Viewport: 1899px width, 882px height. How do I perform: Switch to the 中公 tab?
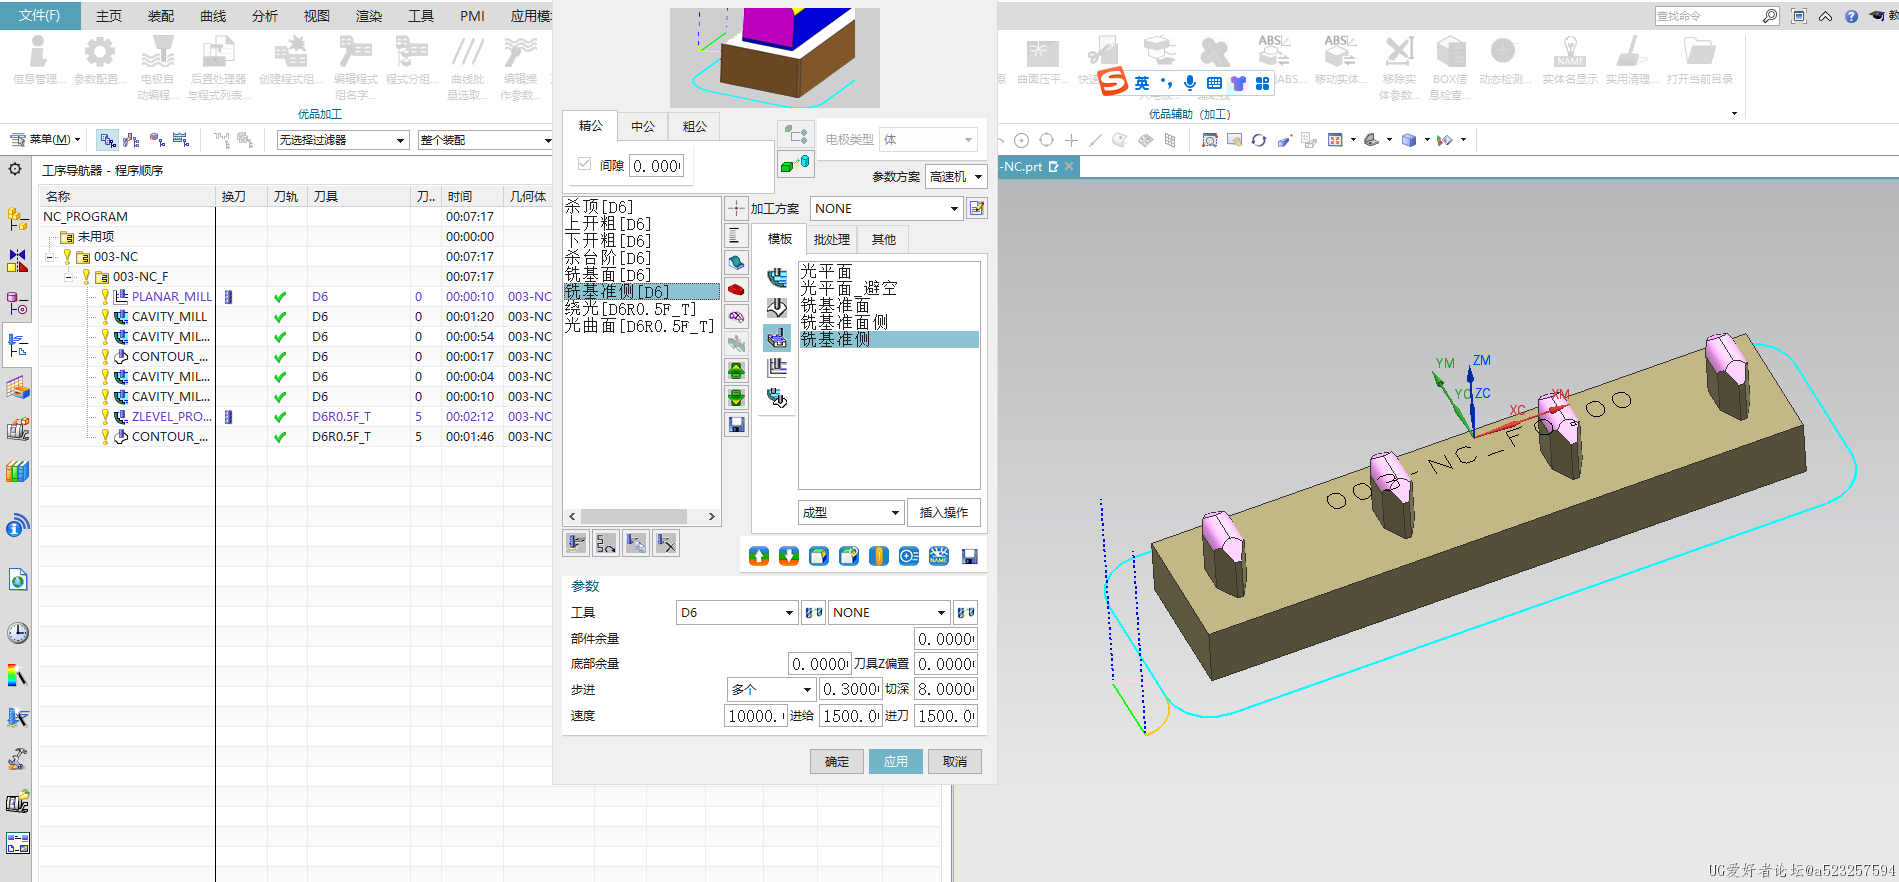tap(643, 126)
